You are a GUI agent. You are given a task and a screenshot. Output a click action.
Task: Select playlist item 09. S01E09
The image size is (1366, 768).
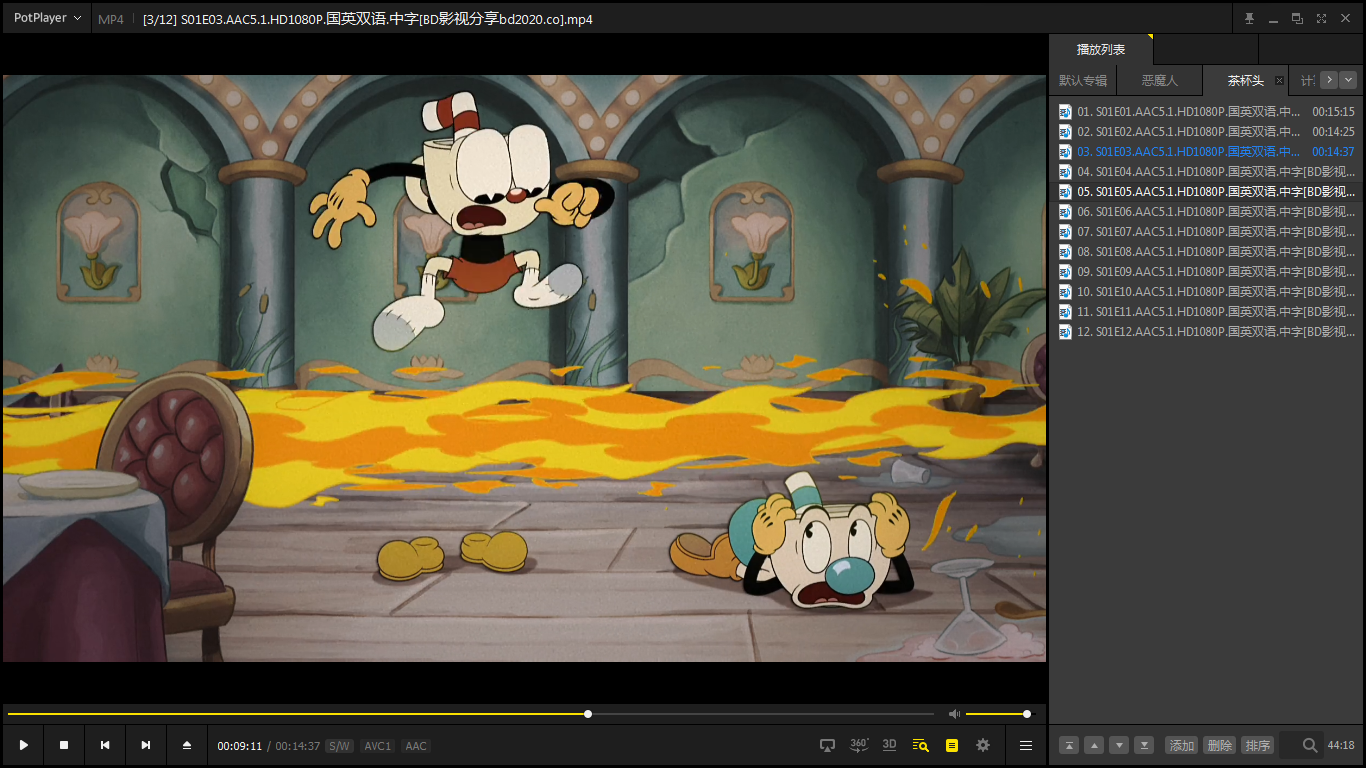pyautogui.click(x=1206, y=272)
